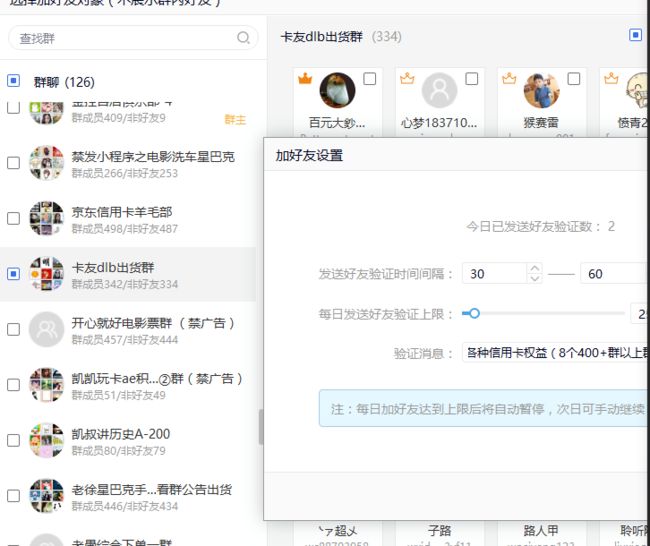This screenshot has width=650, height=546.
Task: Select 老徐星巴克手...看群公告出货 group name
Action: [152, 489]
